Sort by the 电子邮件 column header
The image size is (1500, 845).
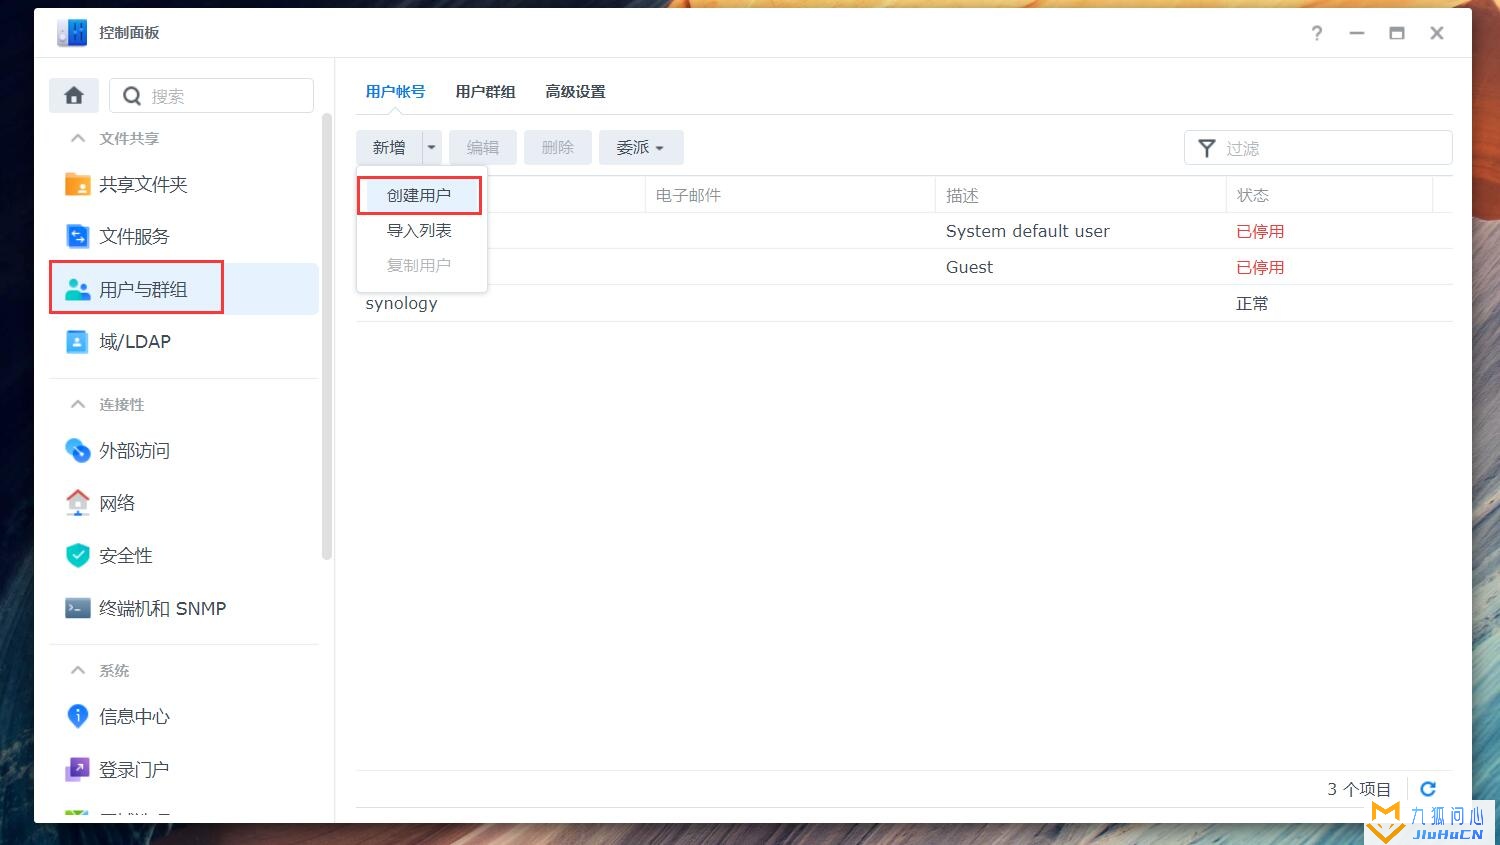[790, 195]
